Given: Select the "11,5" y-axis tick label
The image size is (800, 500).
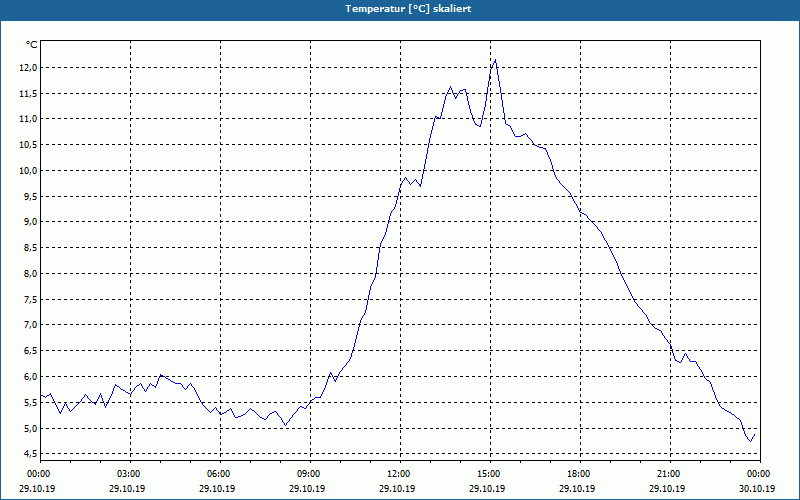Looking at the screenshot, I should point(29,93).
